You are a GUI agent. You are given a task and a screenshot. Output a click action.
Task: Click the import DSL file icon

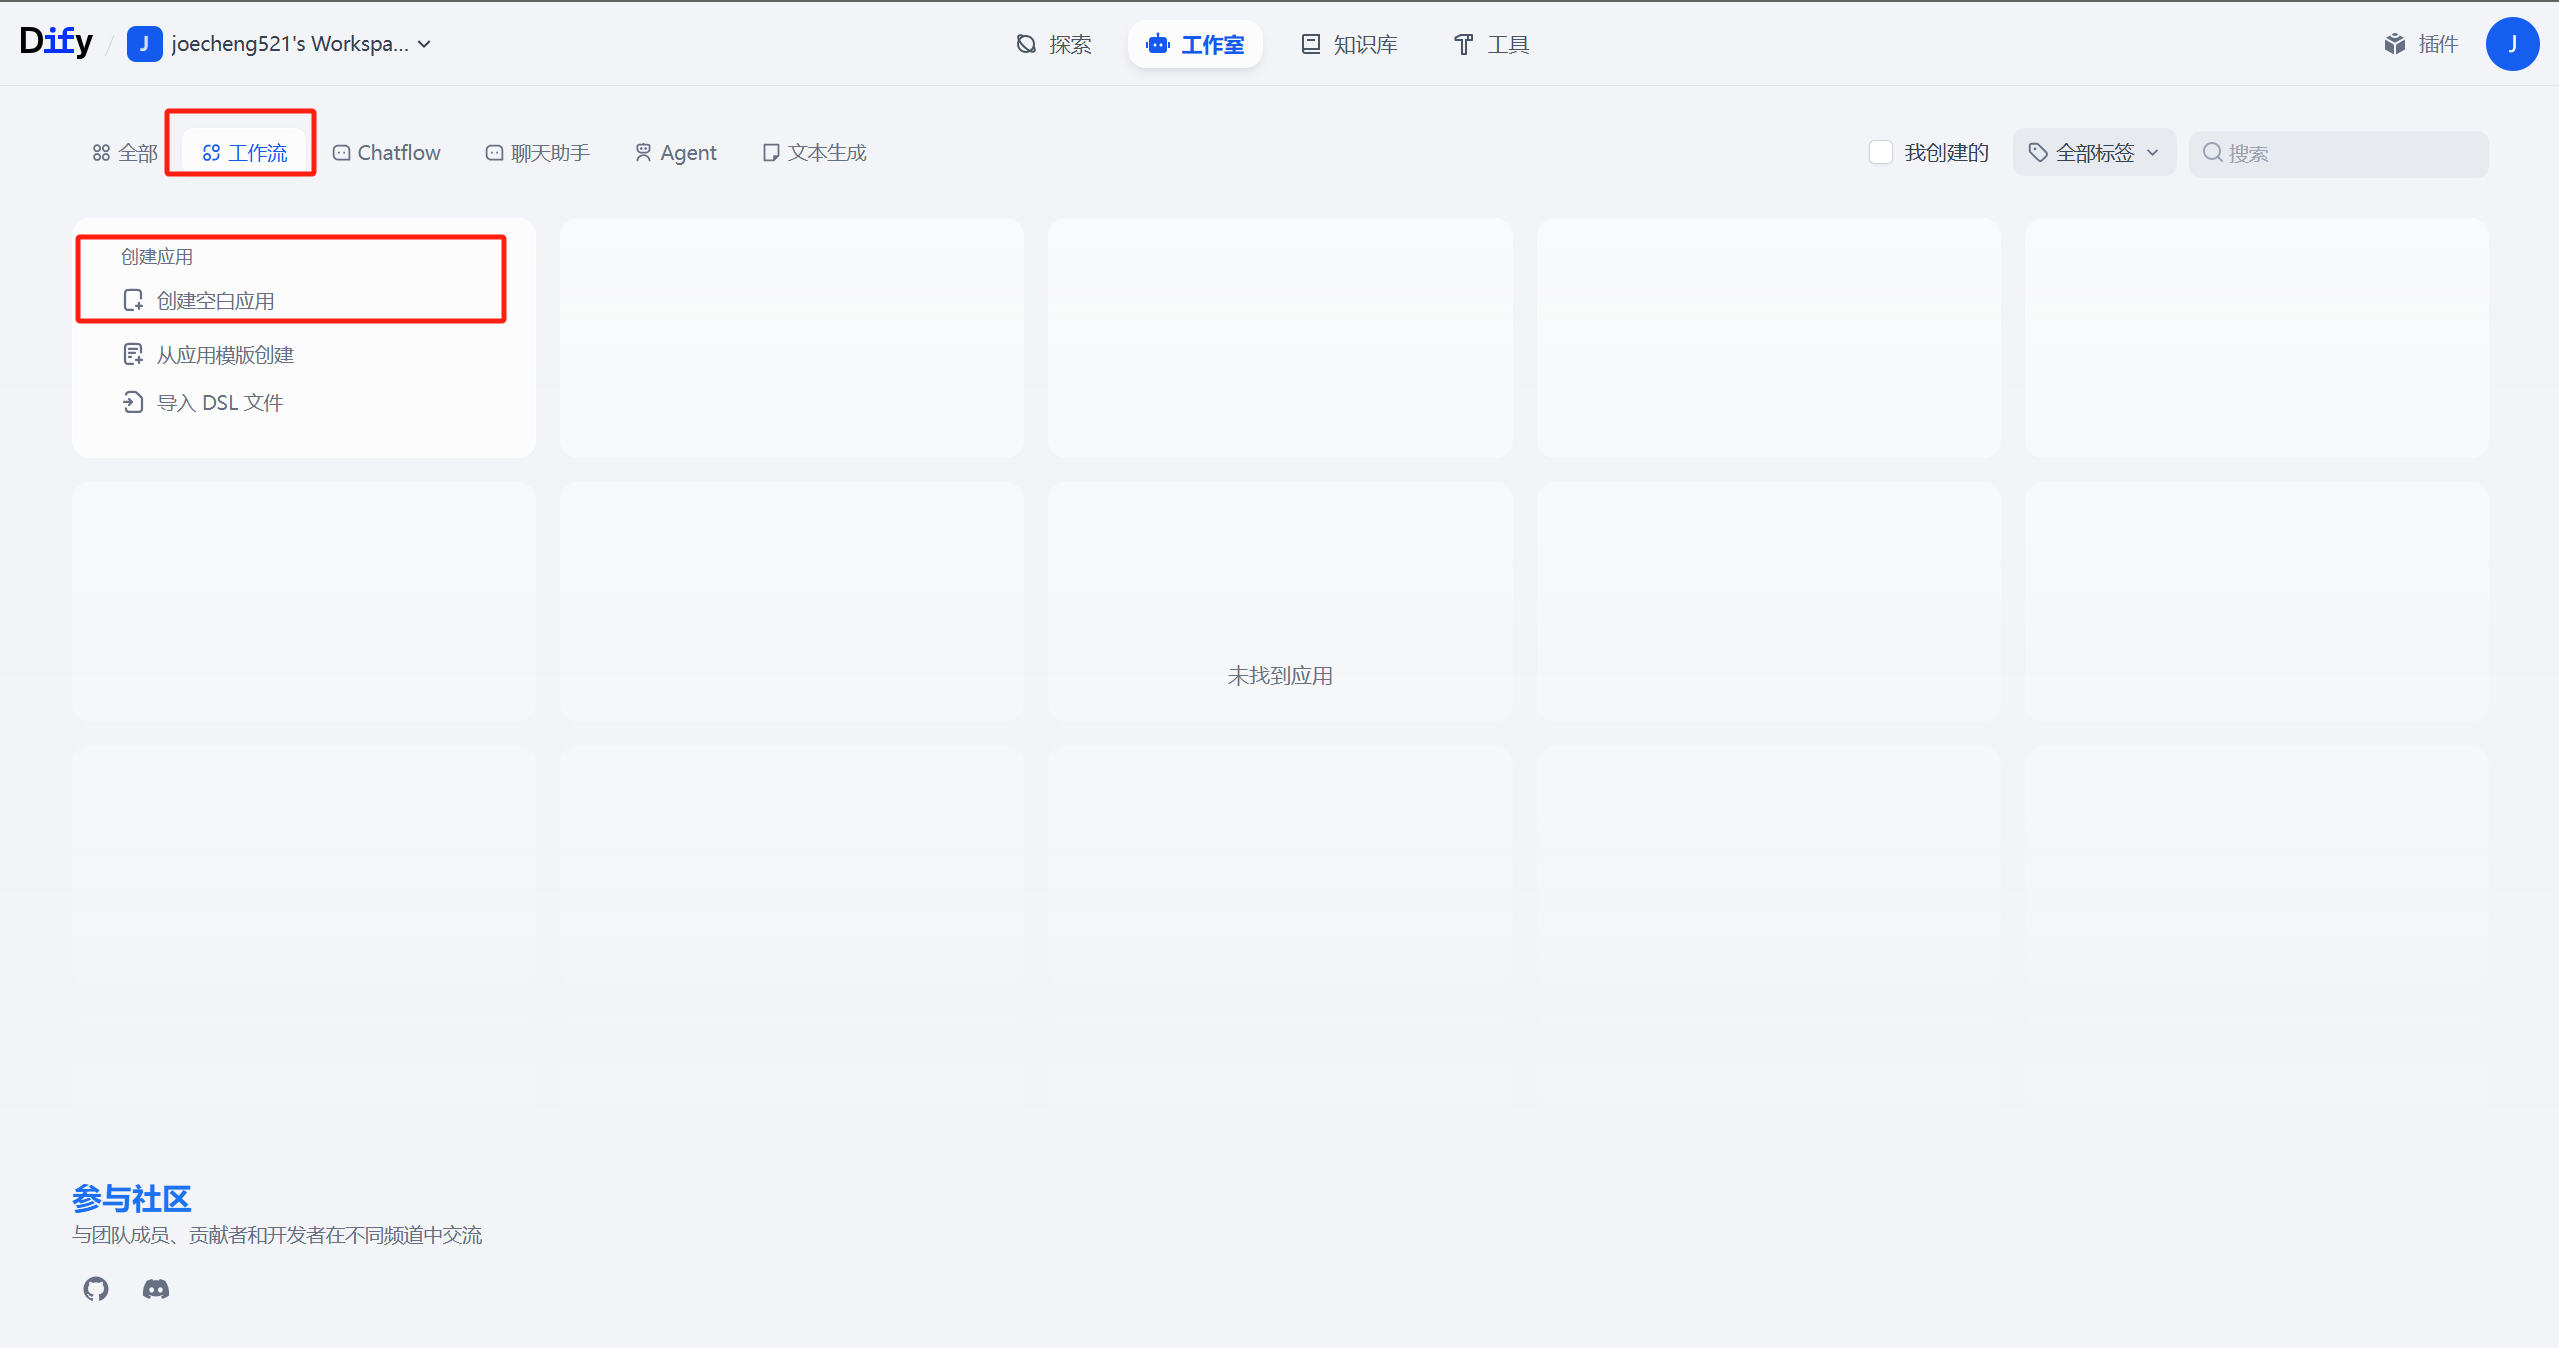133,402
